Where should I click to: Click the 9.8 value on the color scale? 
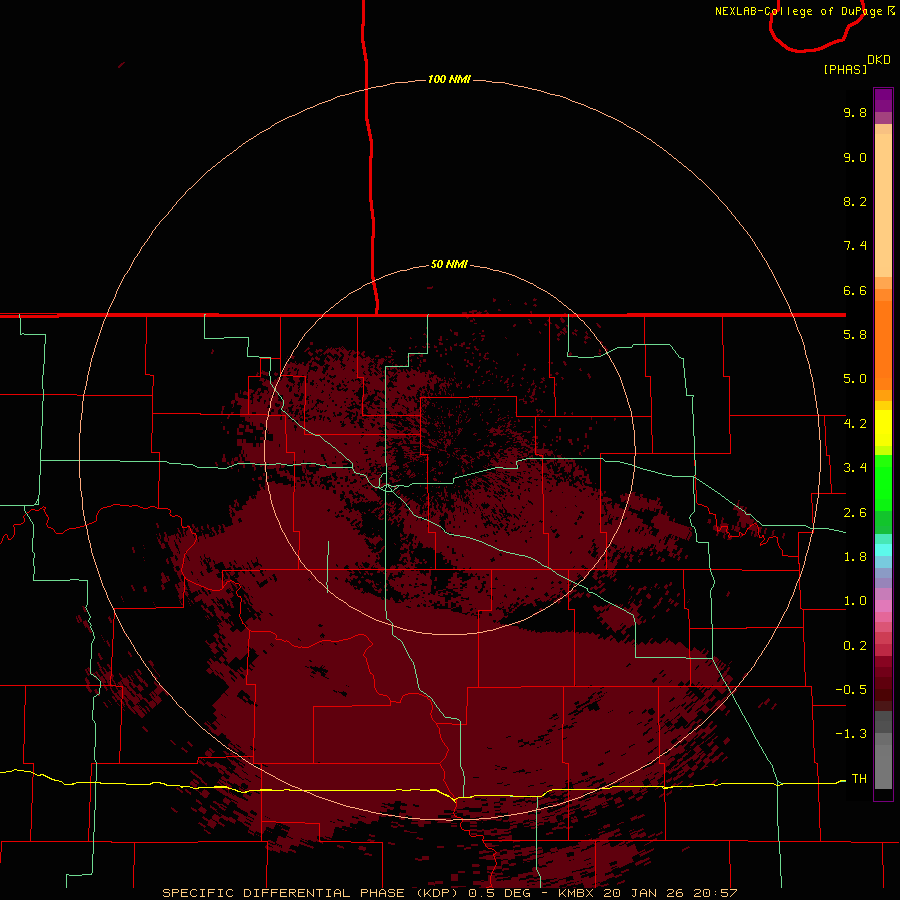click(855, 112)
